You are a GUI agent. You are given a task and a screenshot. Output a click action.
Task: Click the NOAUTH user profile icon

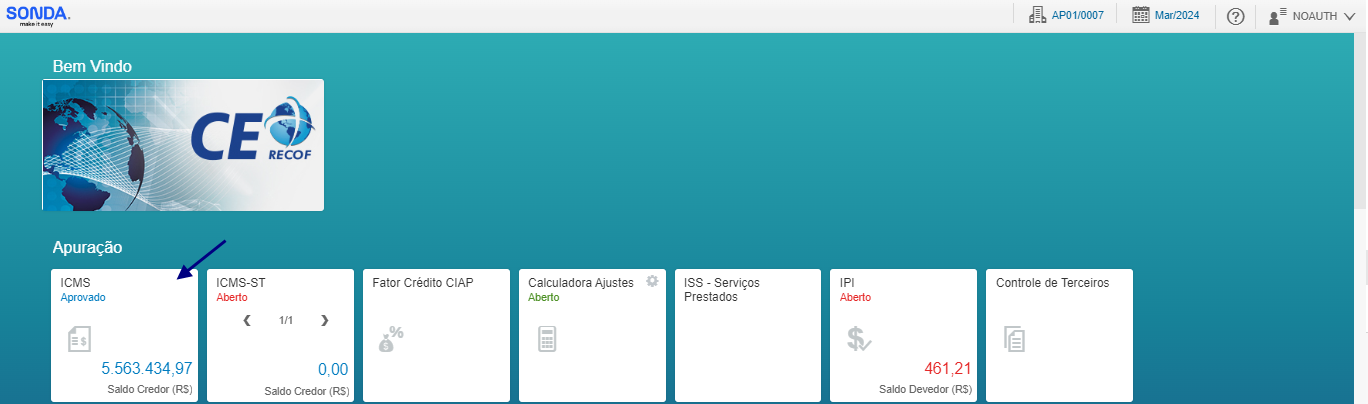click(1276, 16)
